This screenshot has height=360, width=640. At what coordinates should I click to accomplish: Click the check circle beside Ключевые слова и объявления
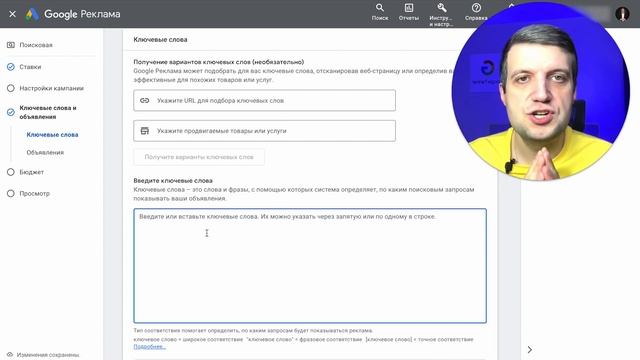11,112
